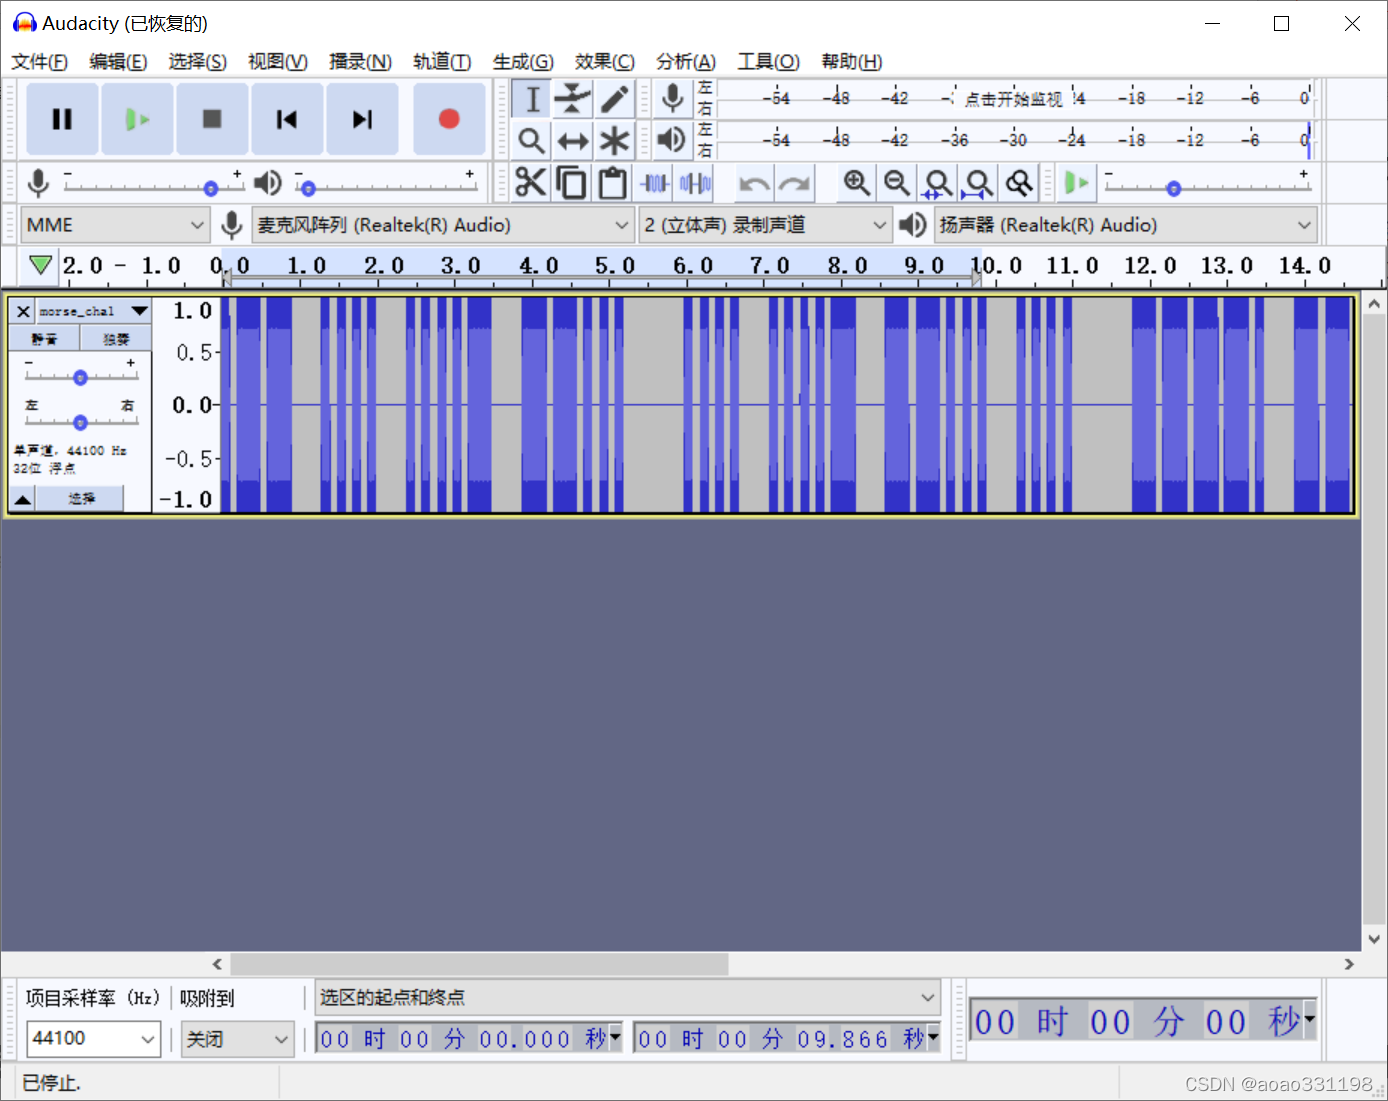Skip to start of project
Screen dimensions: 1388x1101
pyautogui.click(x=287, y=119)
